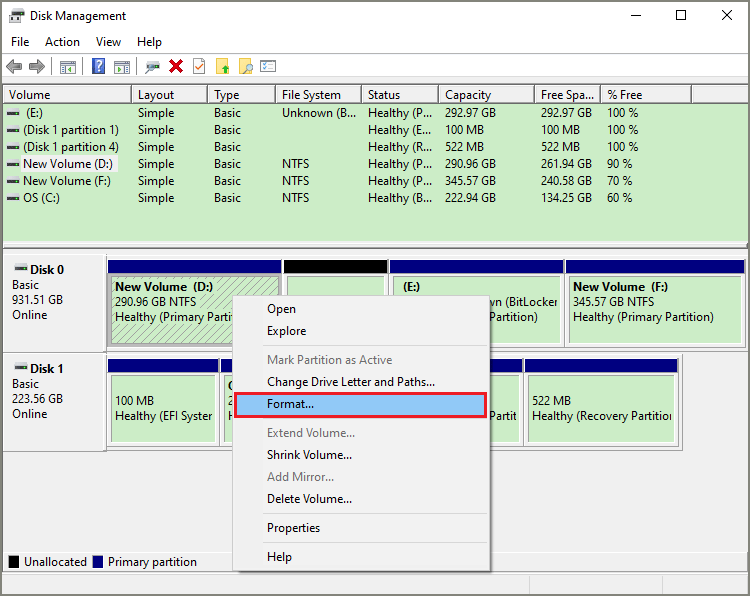Click the Show/Hide Action Pane toolbar icon
750x596 pixels.
121,67
